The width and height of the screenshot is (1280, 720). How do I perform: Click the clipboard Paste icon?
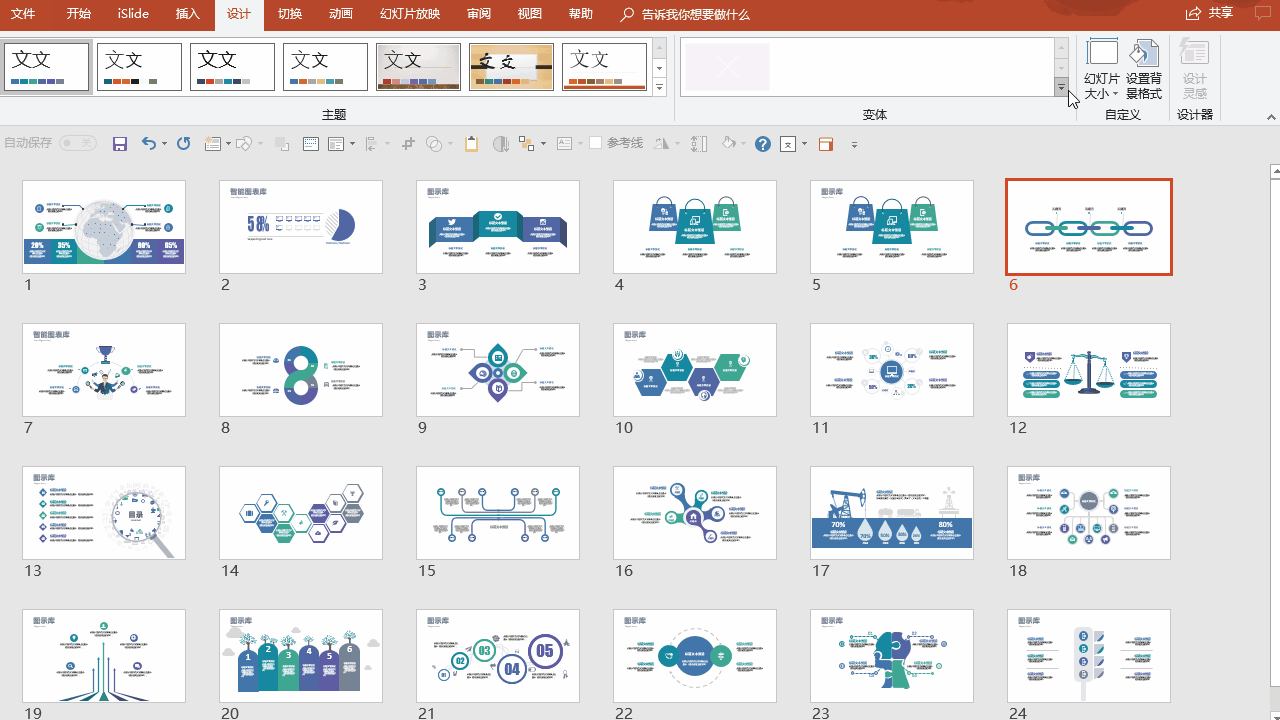pyautogui.click(x=471, y=144)
